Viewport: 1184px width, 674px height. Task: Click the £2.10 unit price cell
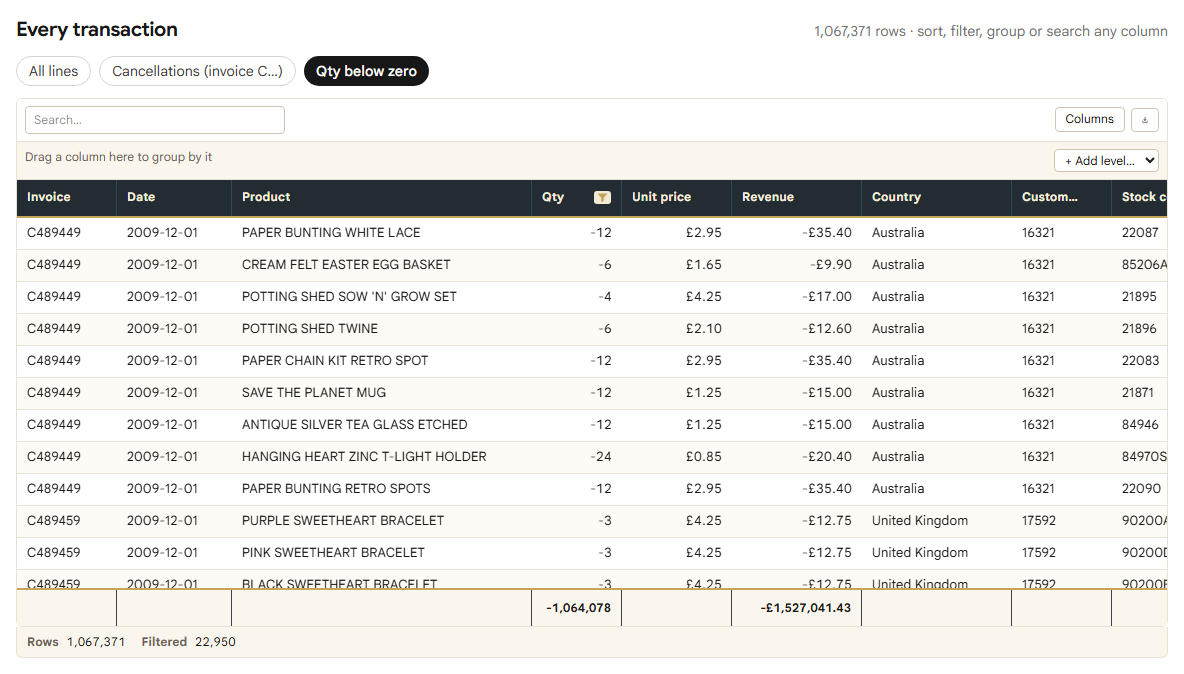click(x=677, y=328)
